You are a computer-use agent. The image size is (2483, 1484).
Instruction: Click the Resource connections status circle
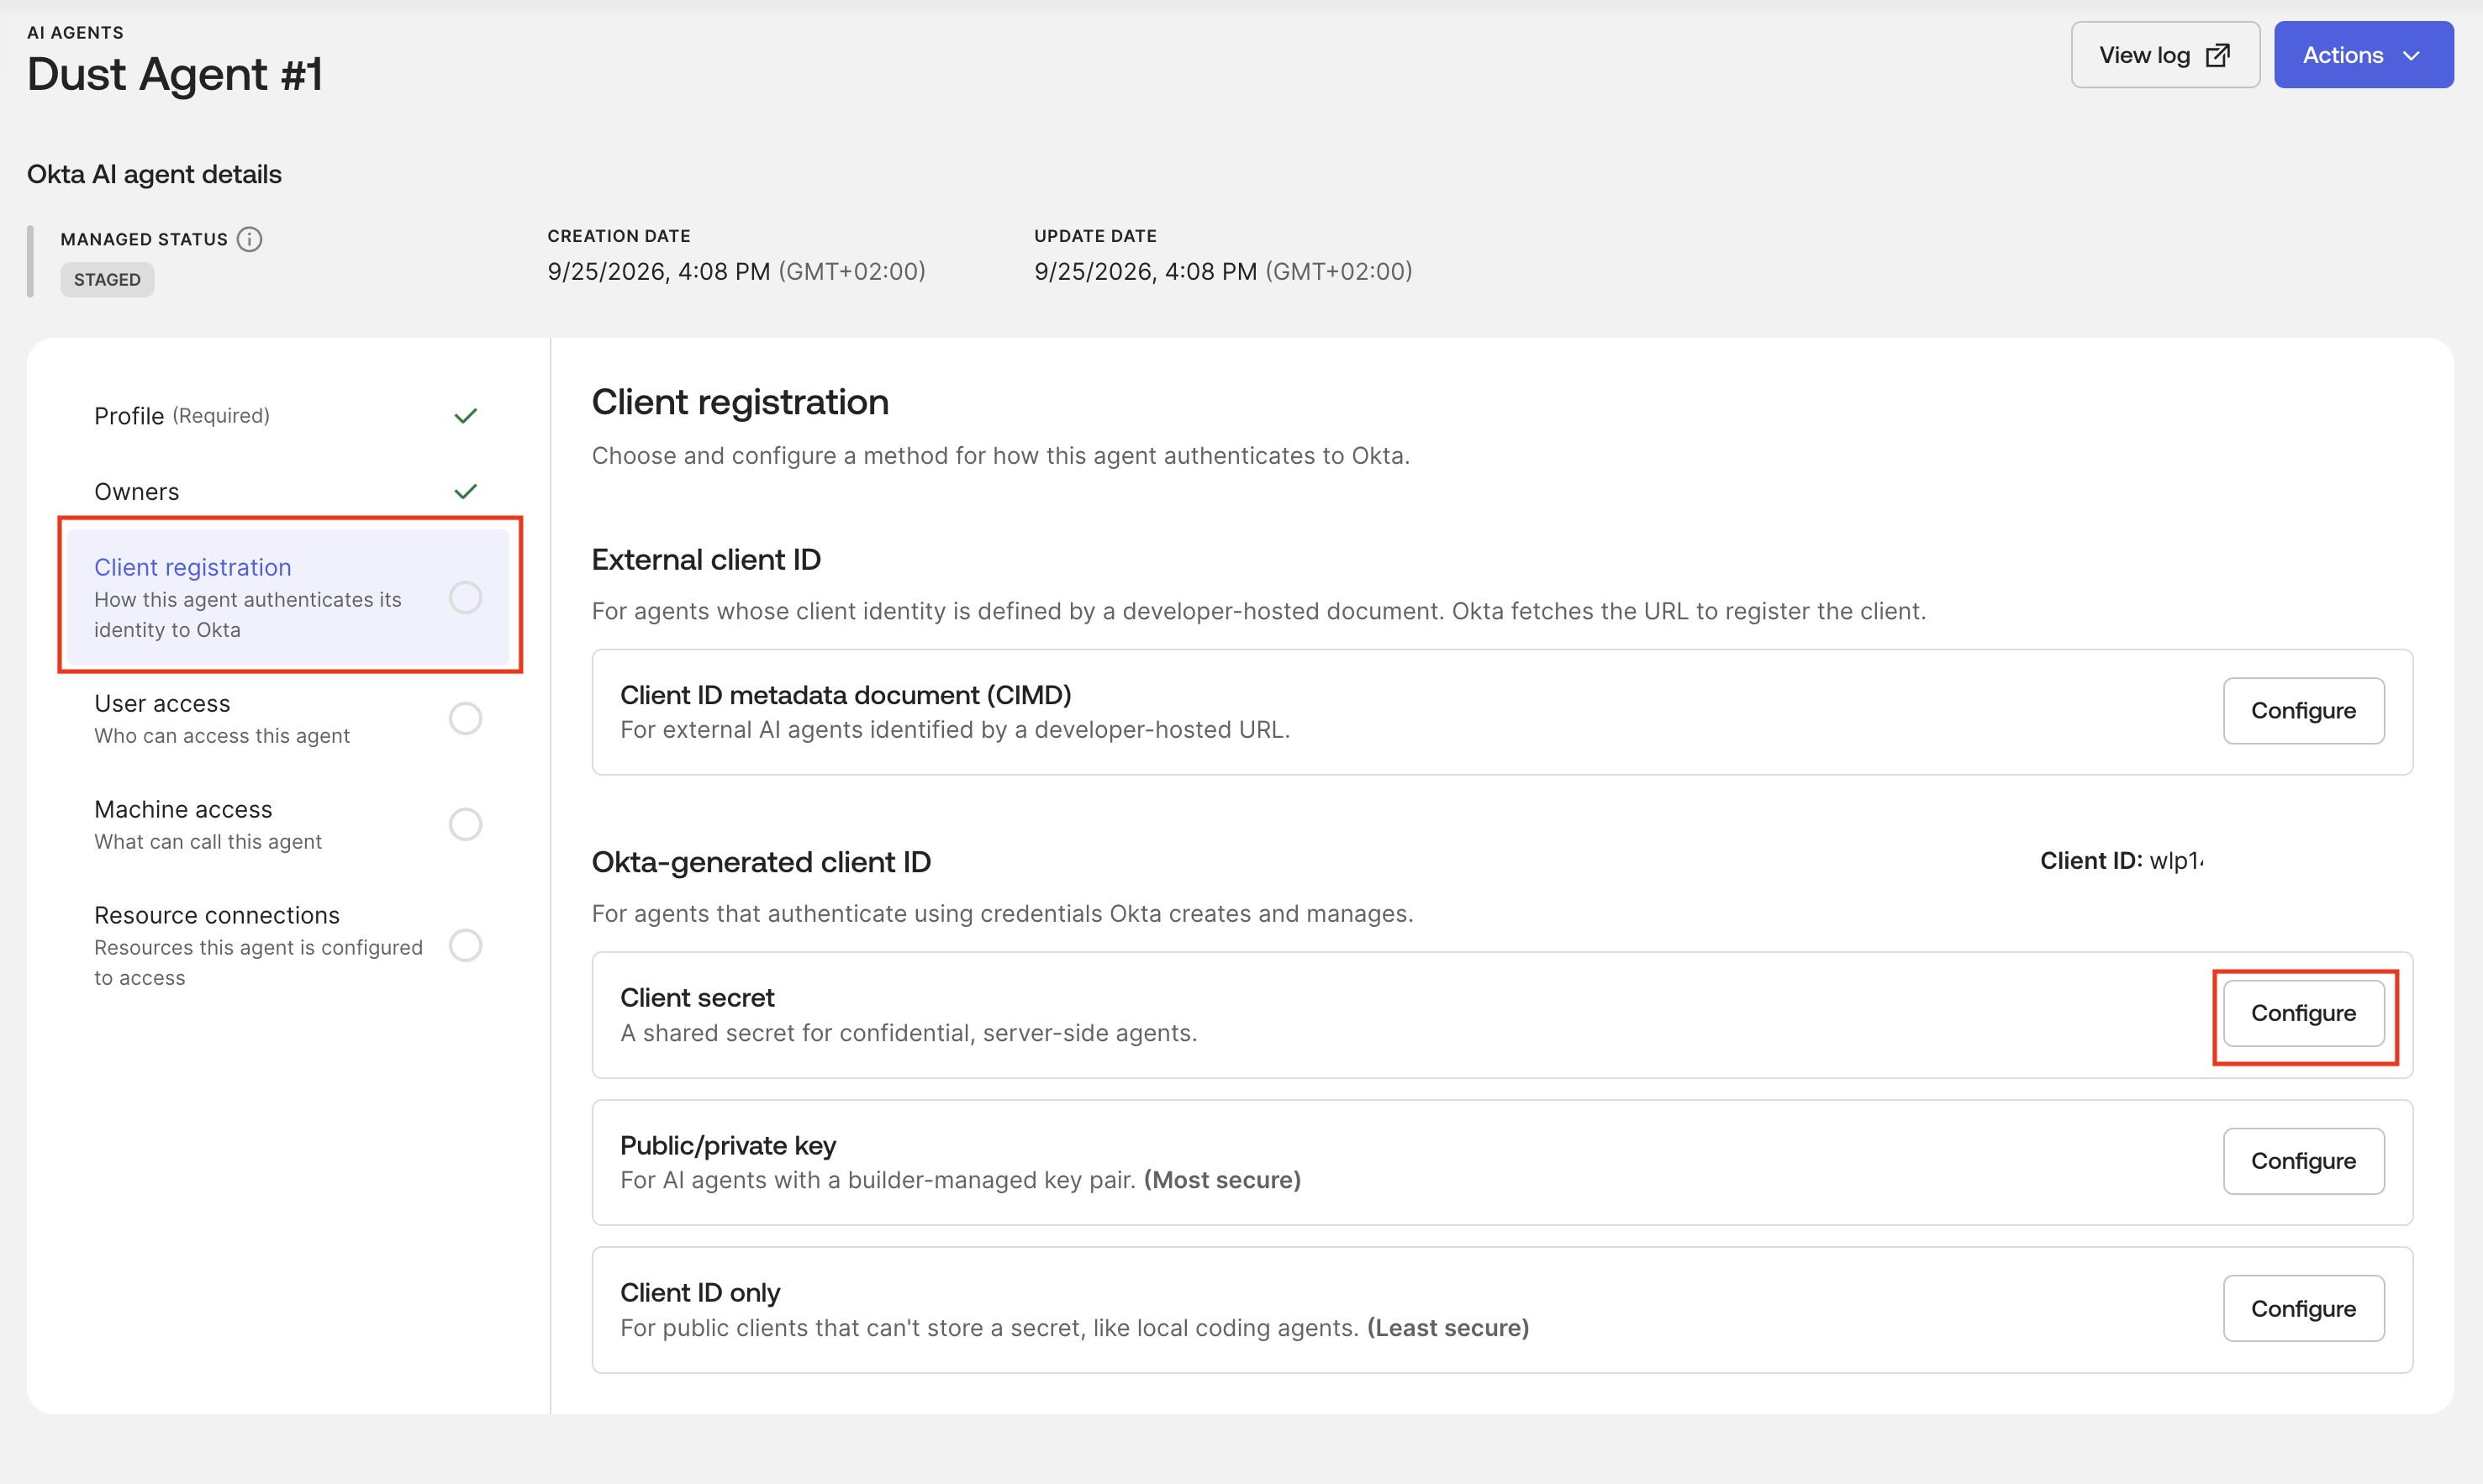click(x=465, y=946)
